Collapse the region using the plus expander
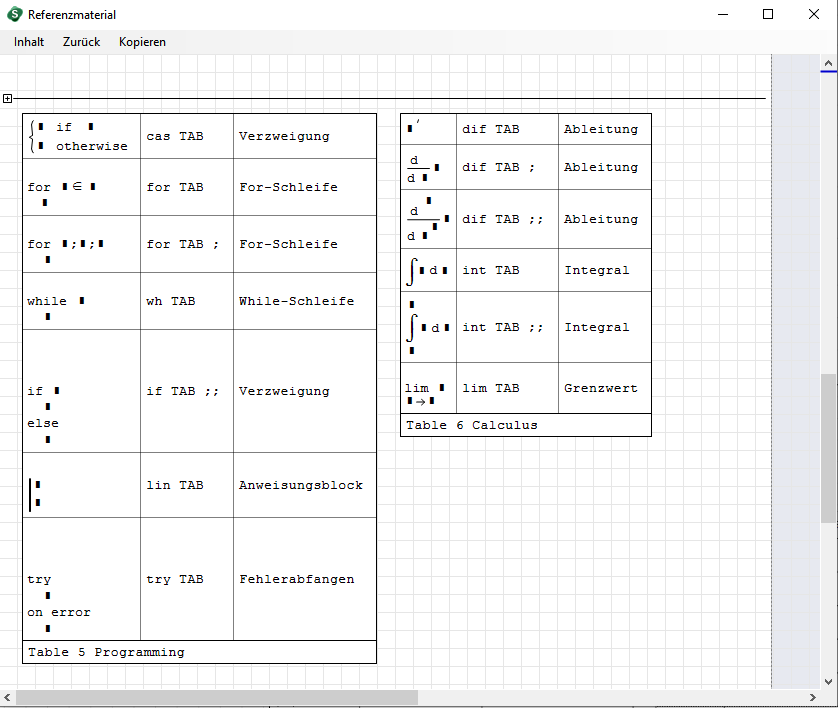The image size is (838, 708). [x=7, y=98]
